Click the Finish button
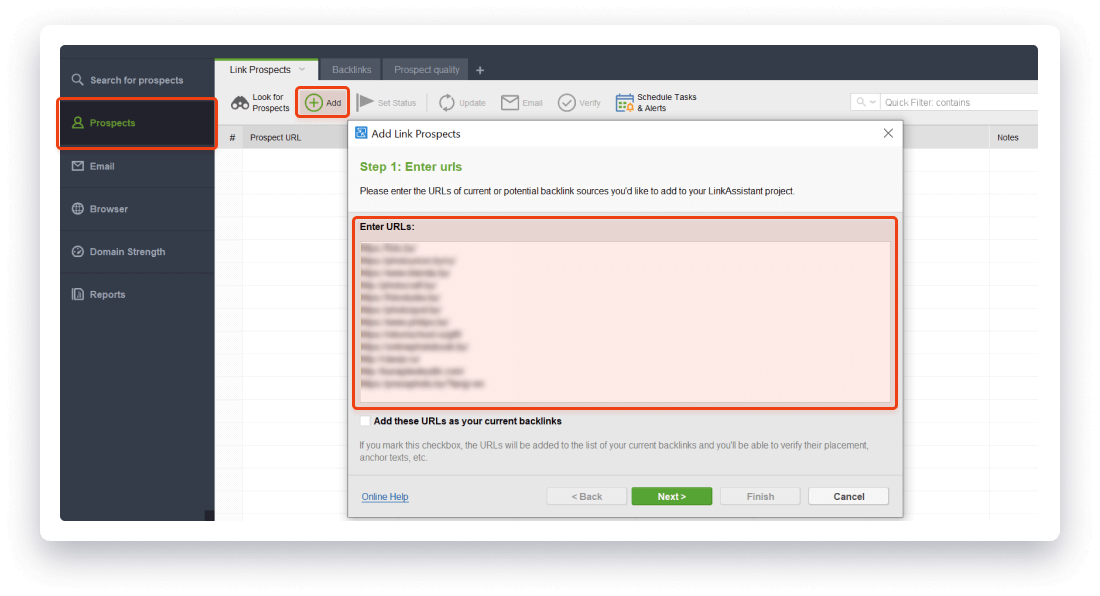This screenshot has height=596, width=1100. [x=760, y=496]
